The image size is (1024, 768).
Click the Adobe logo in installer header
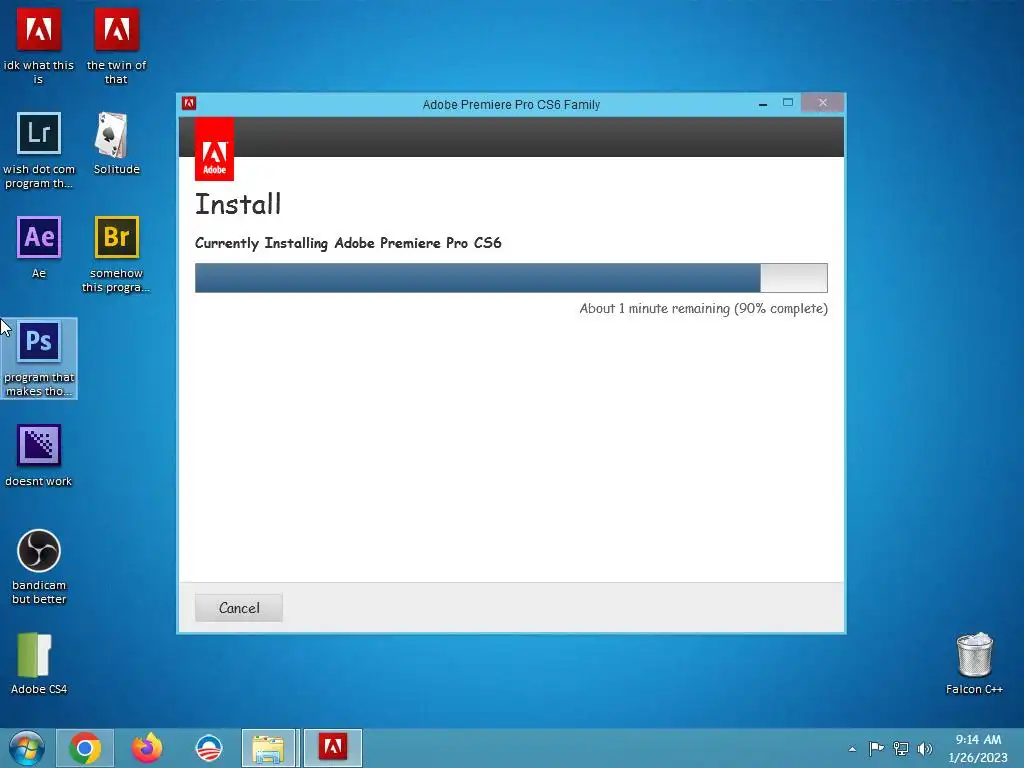tap(214, 150)
